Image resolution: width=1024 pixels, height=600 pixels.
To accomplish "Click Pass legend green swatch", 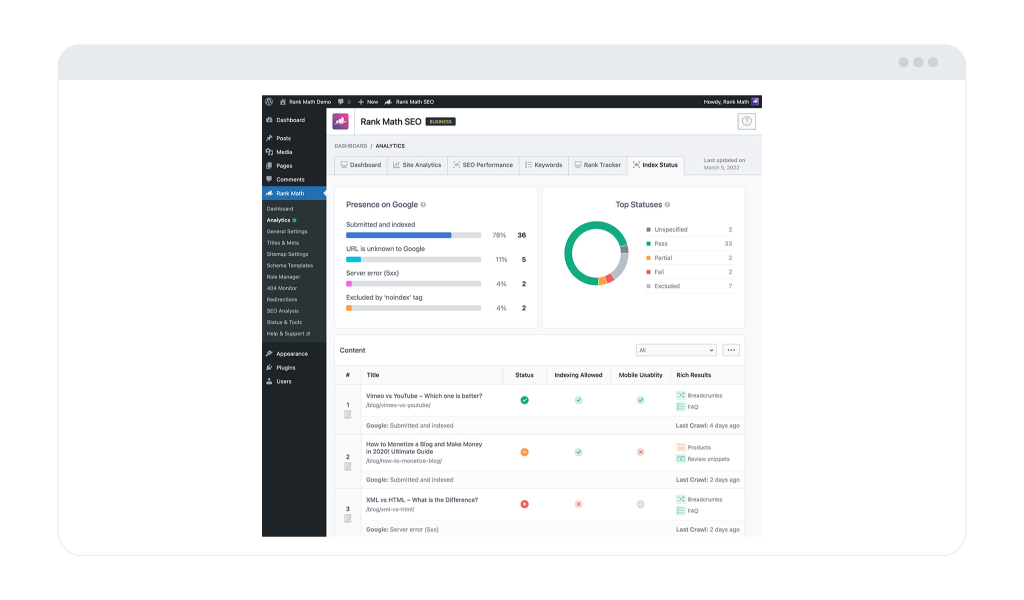I will click(x=648, y=244).
